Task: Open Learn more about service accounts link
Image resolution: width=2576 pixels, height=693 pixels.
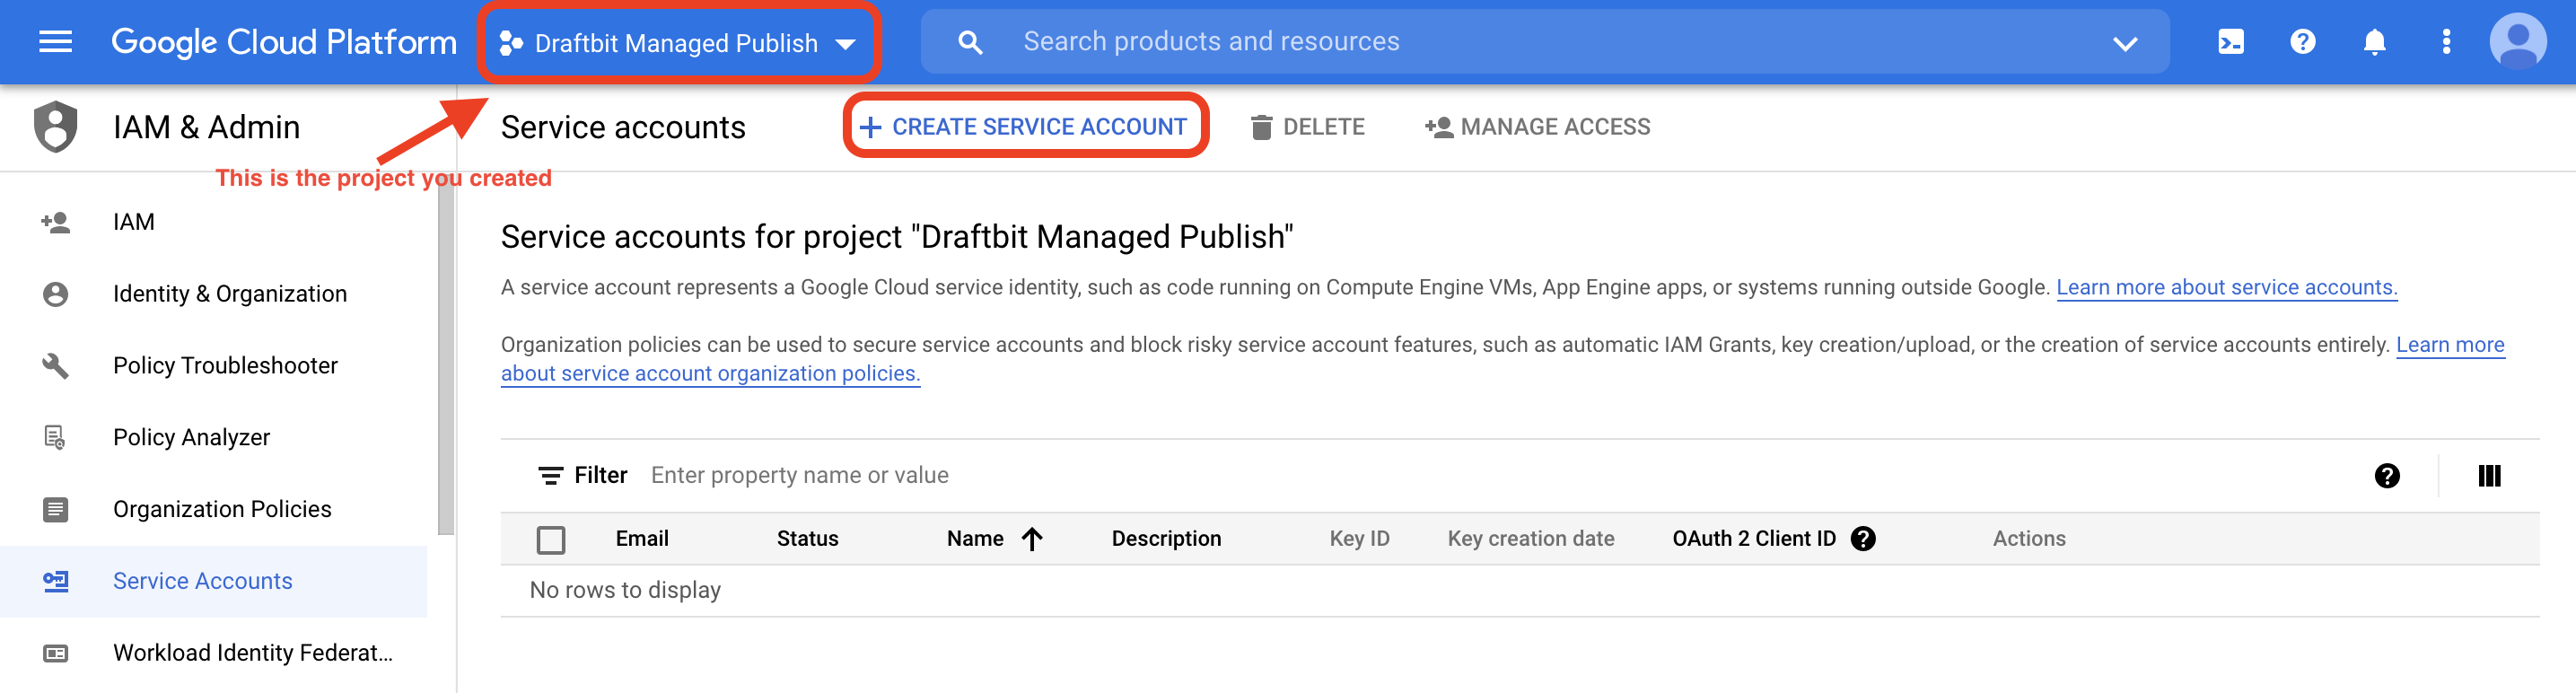Action: pyautogui.click(x=2227, y=288)
